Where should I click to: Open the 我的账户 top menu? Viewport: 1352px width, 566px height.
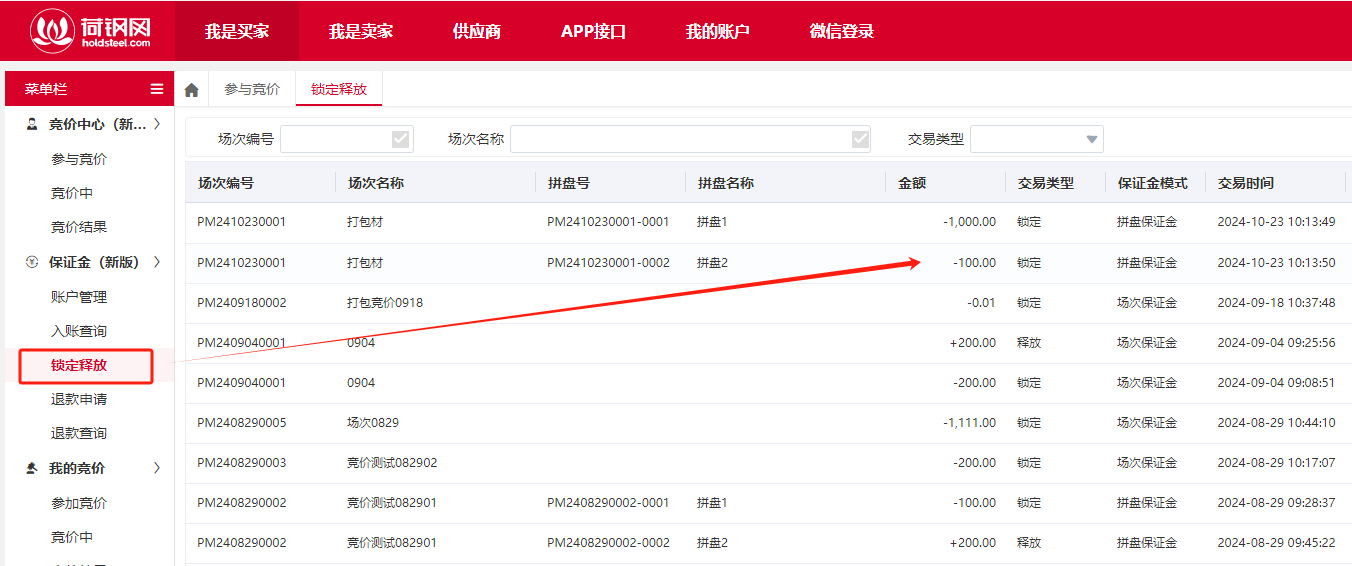[x=717, y=31]
